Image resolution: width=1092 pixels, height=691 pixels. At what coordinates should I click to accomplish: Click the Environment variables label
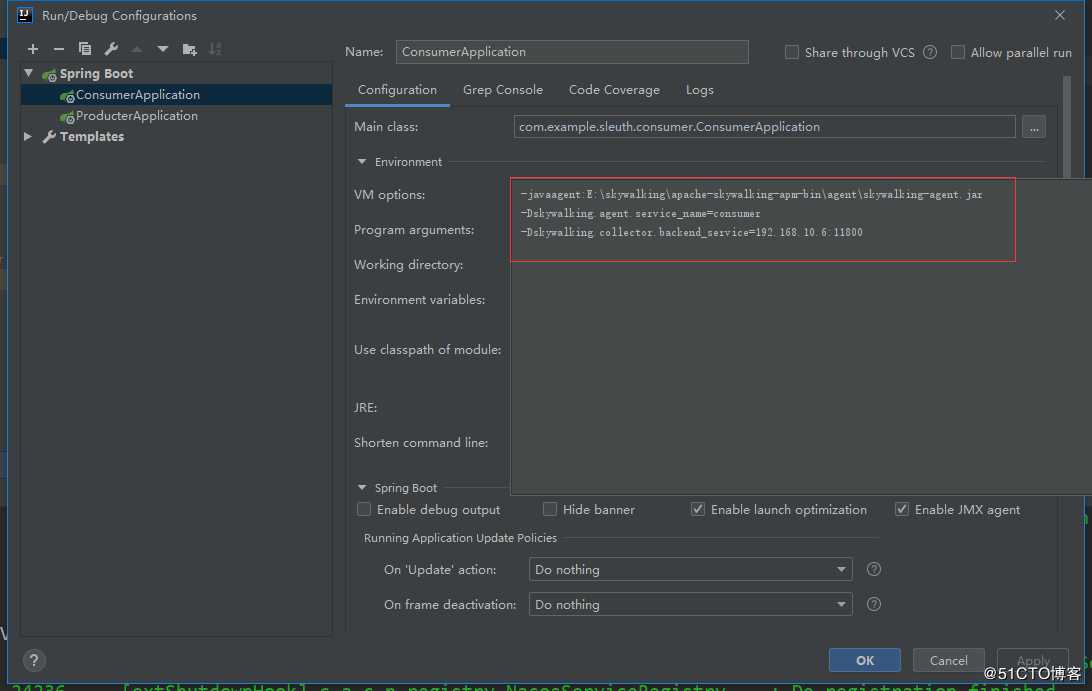[419, 299]
